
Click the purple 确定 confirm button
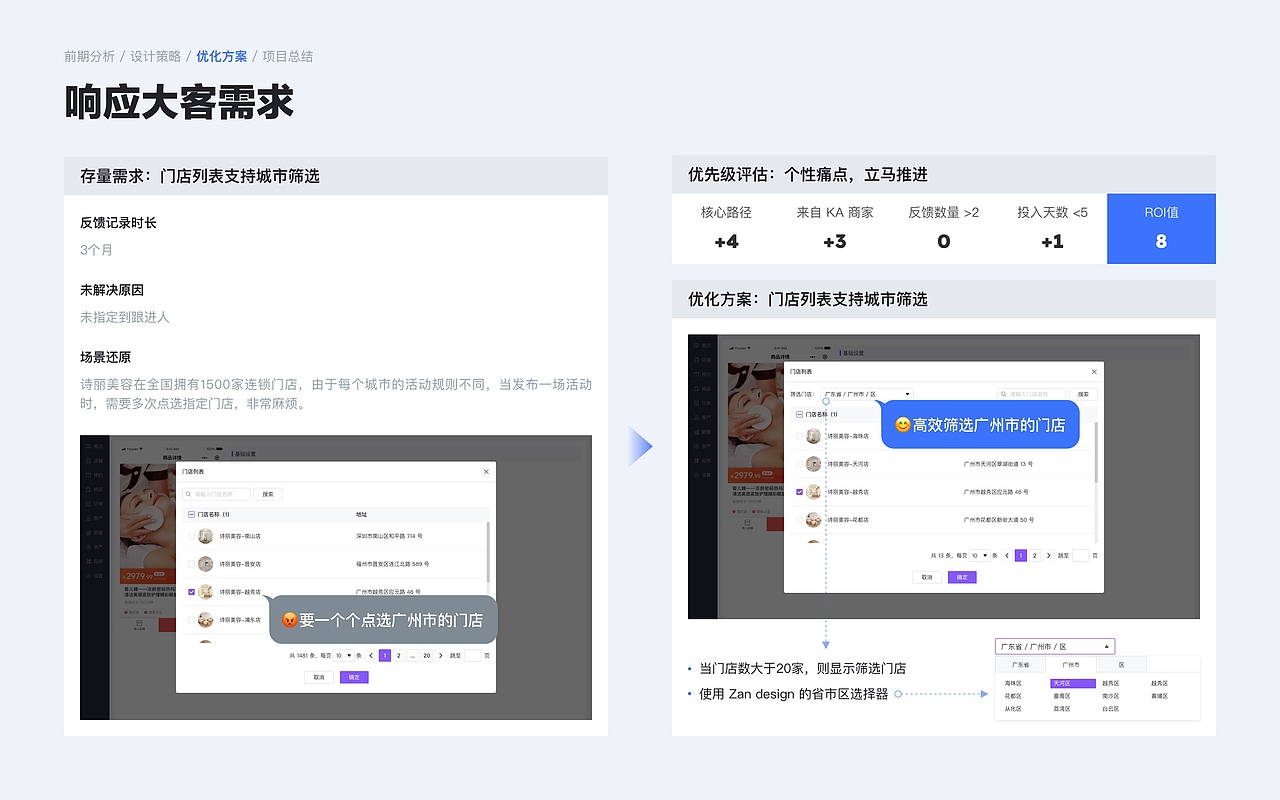tap(962, 577)
